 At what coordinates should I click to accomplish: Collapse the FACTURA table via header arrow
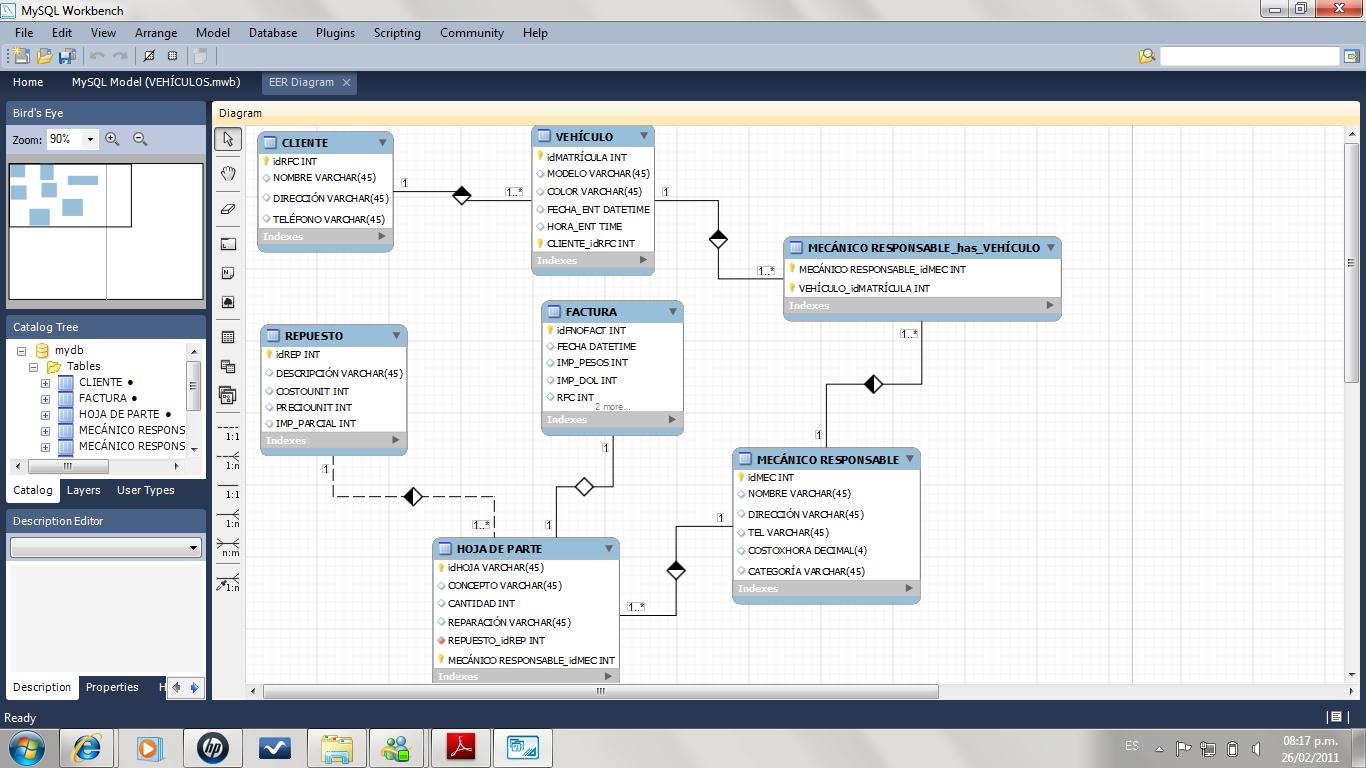pyautogui.click(x=672, y=312)
